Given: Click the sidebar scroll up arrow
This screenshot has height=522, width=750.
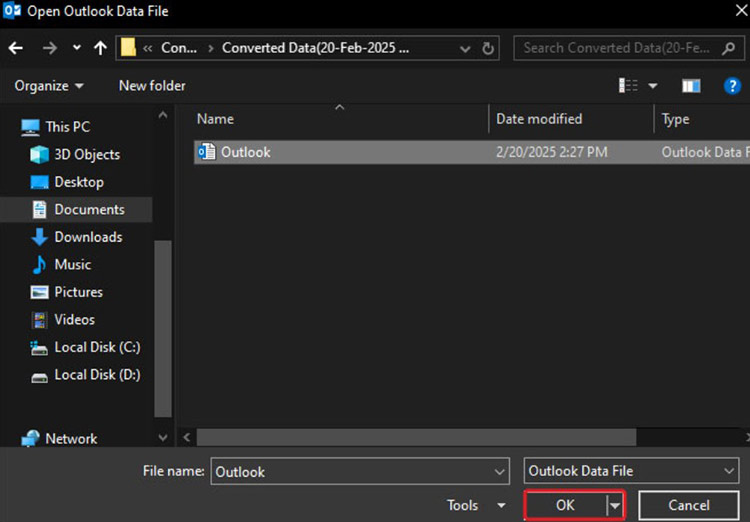Looking at the screenshot, I should pos(163,115).
